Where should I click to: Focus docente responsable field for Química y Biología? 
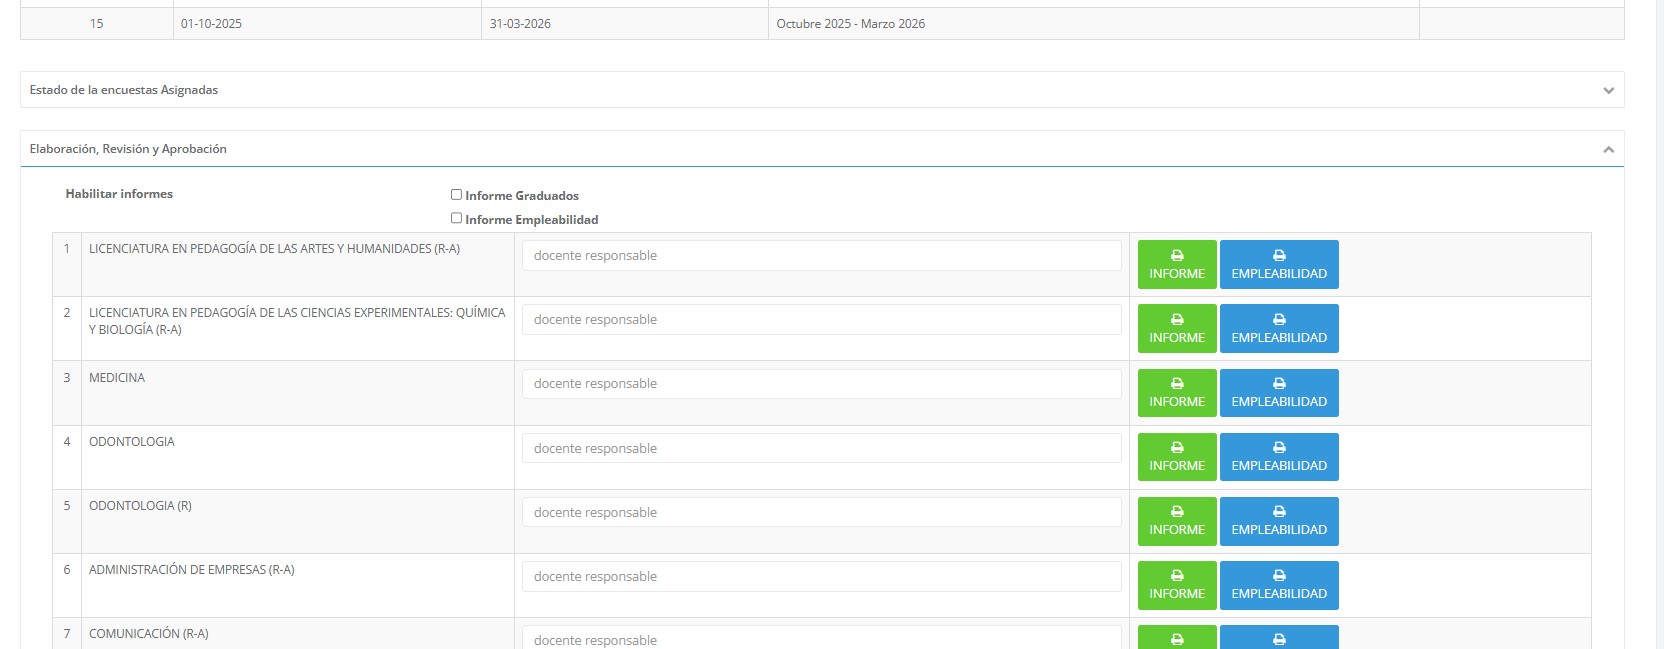(x=822, y=319)
